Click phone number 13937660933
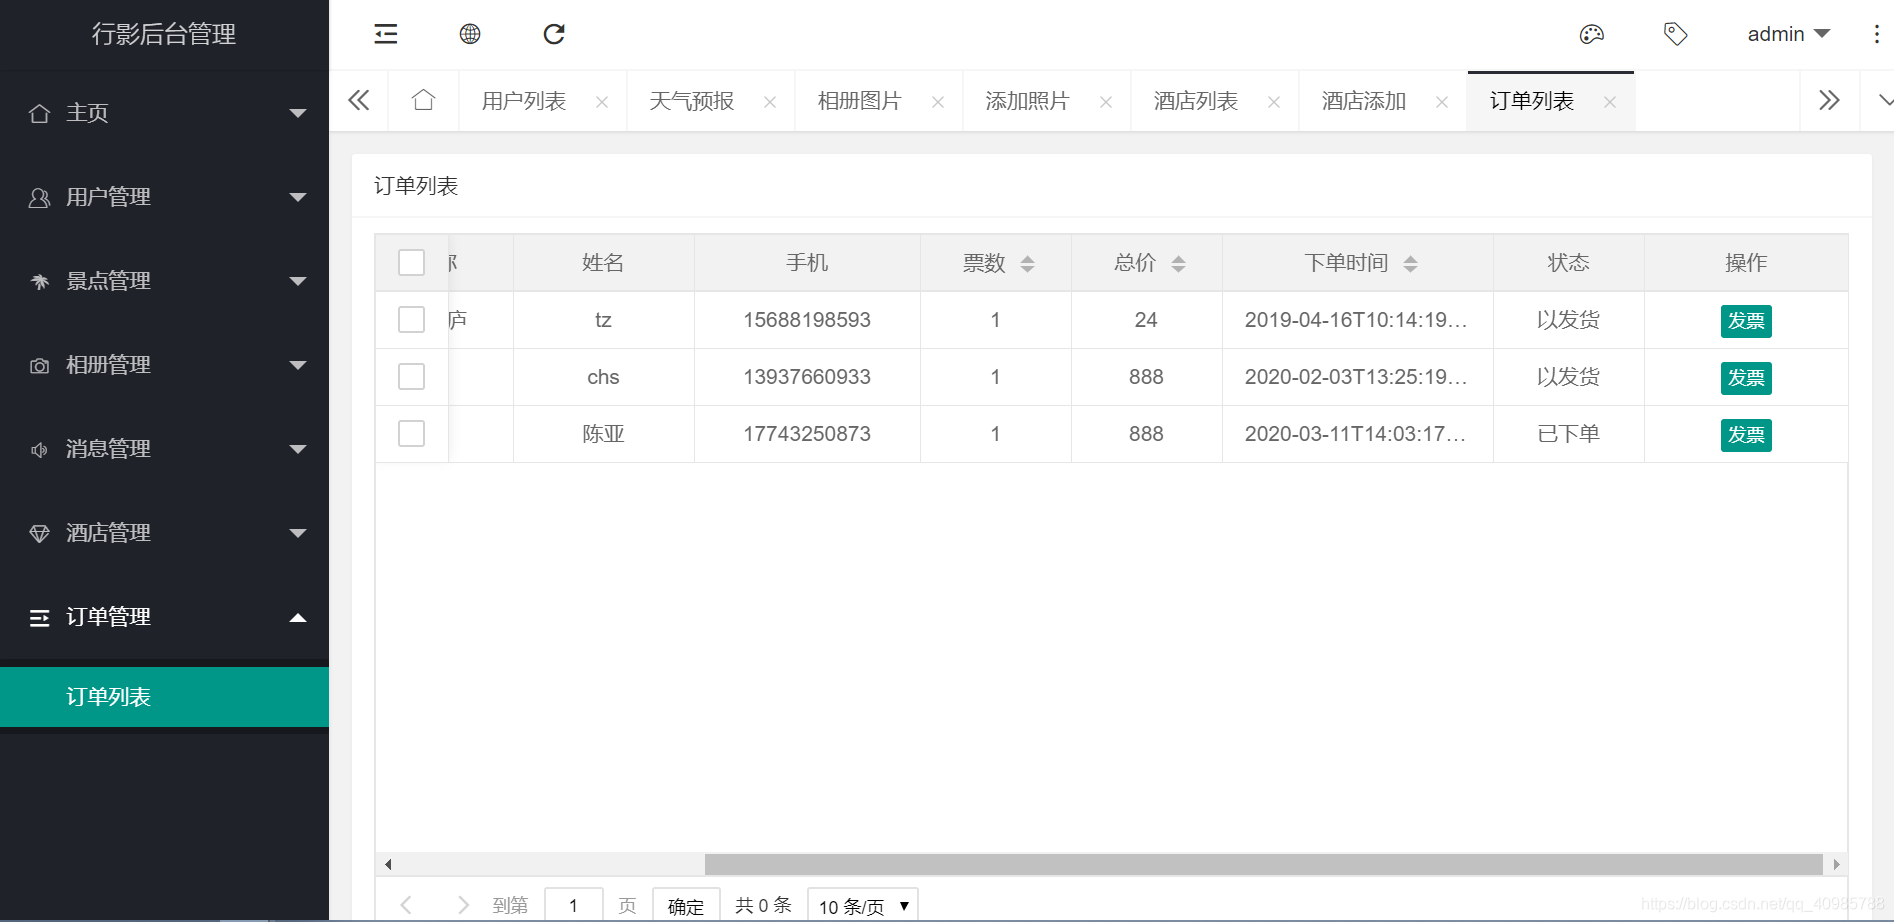Image resolution: width=1894 pixels, height=922 pixels. tap(807, 377)
